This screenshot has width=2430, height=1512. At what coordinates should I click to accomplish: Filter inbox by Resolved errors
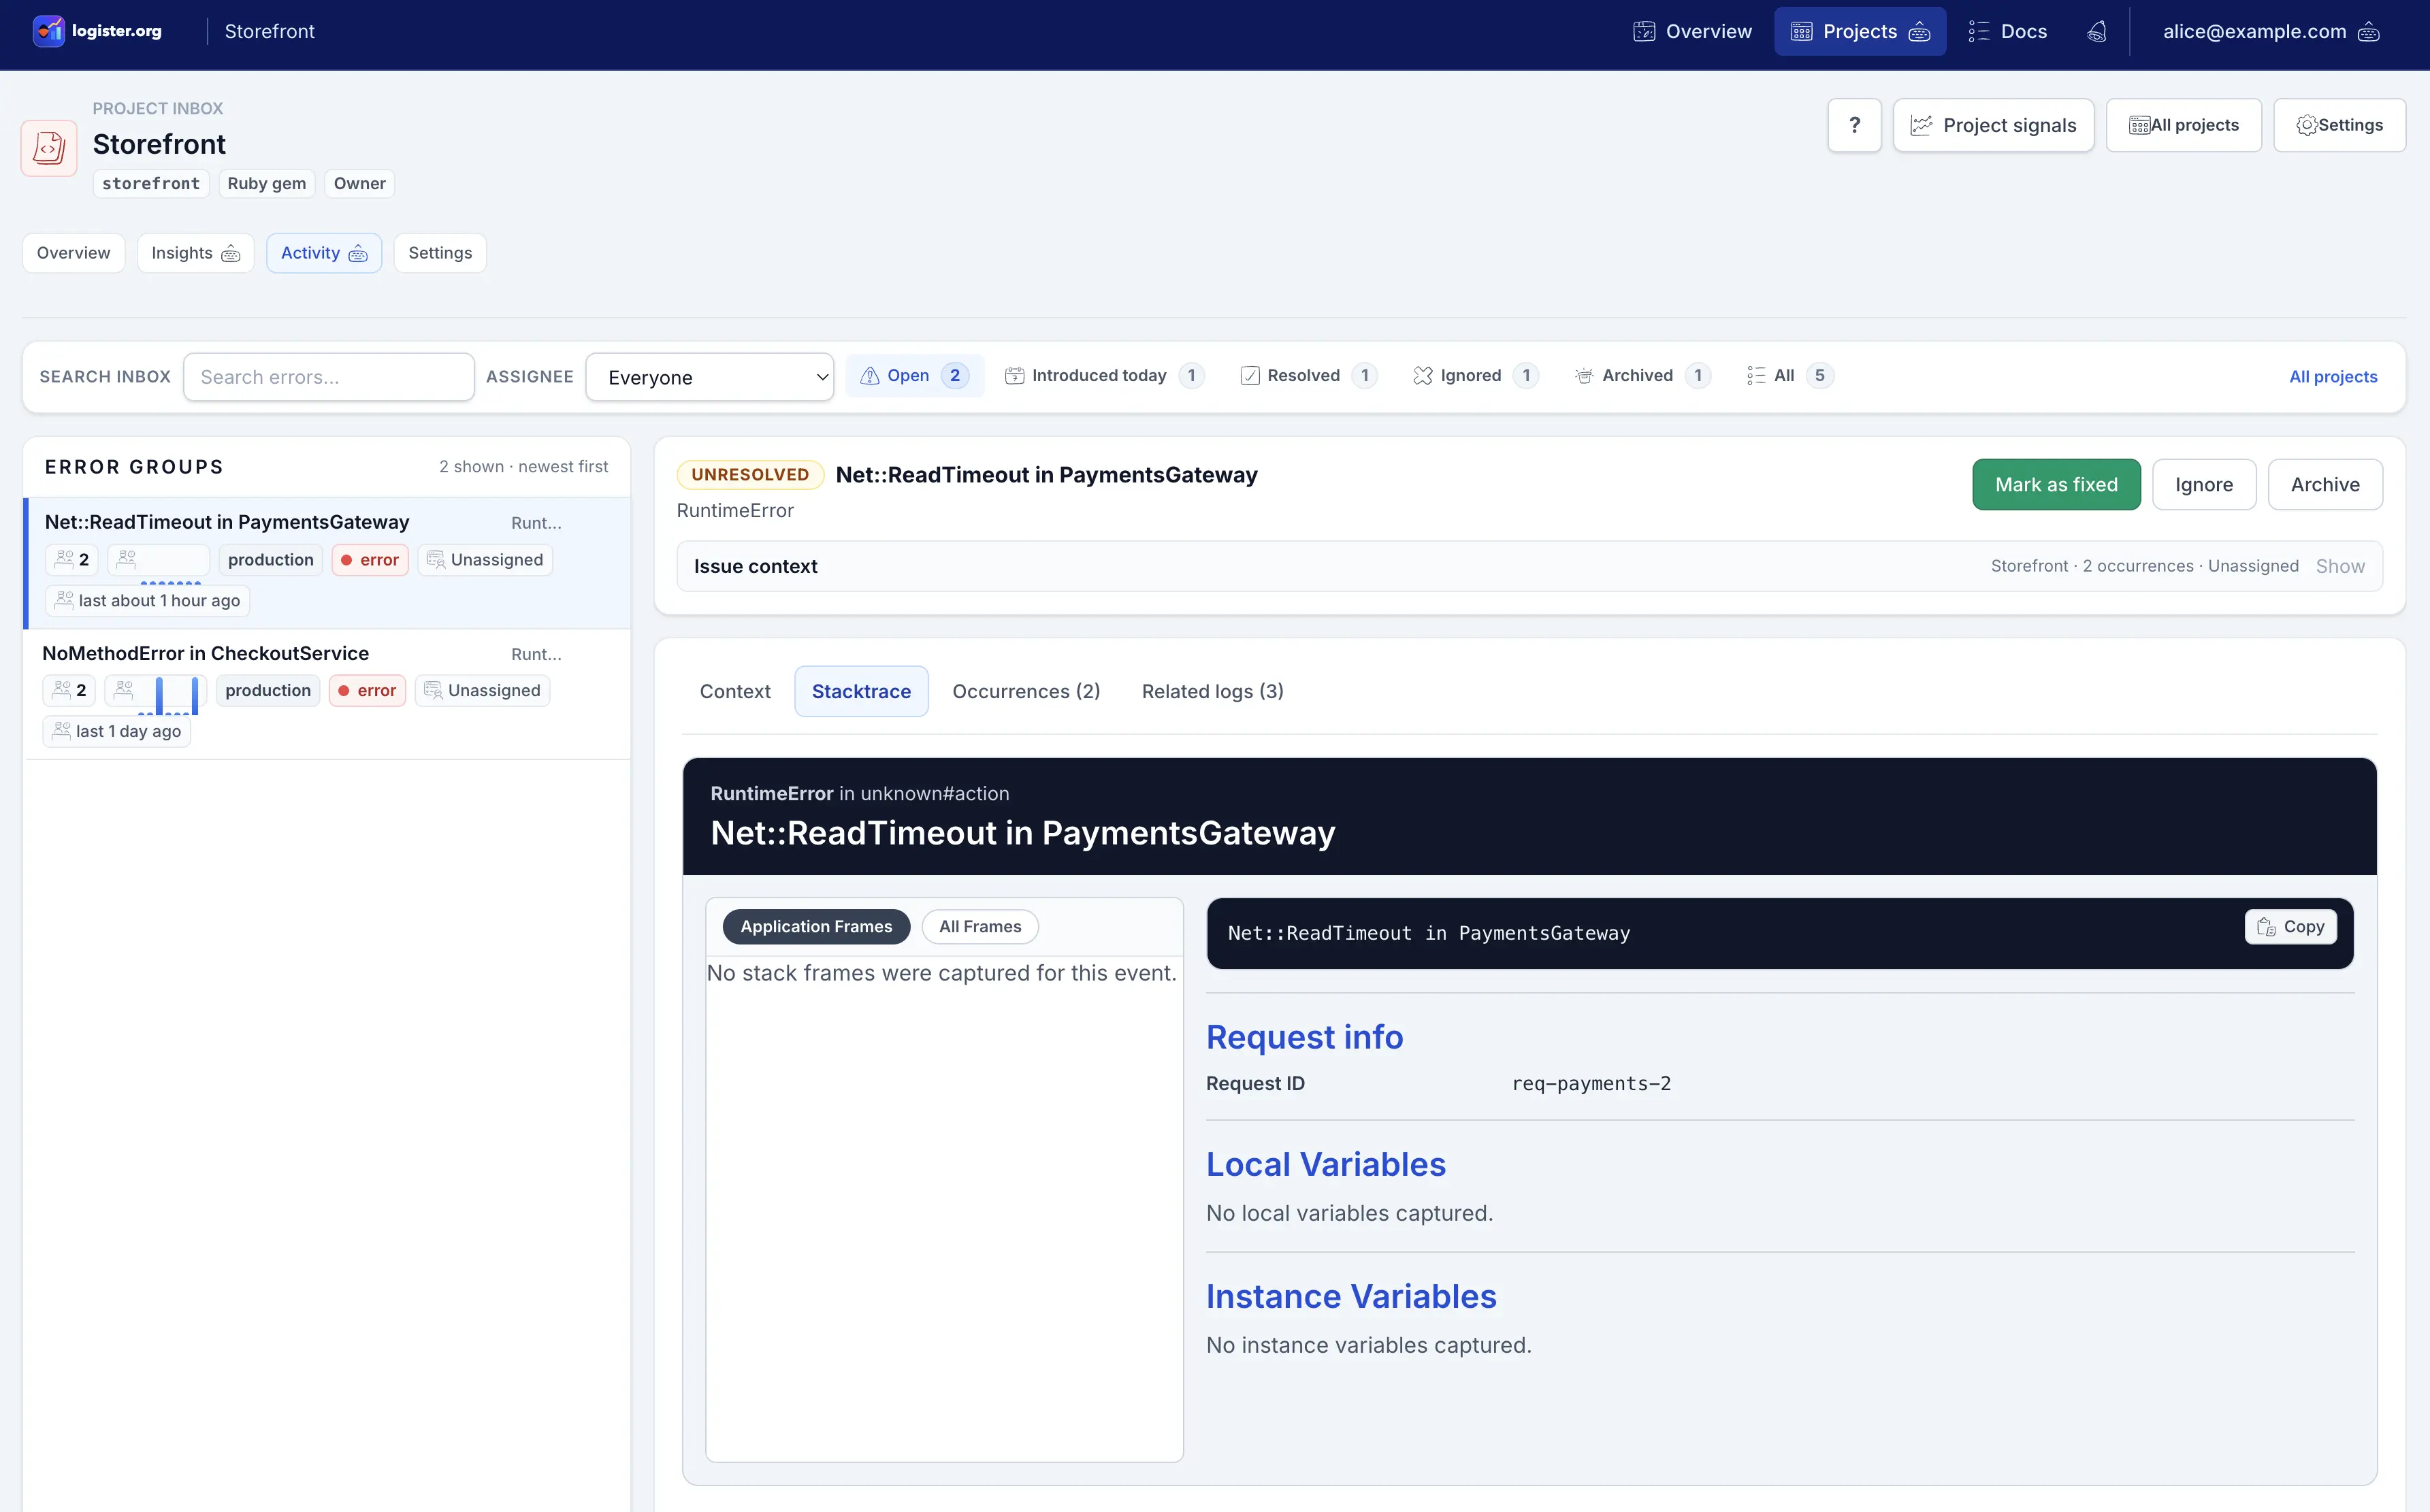coord(1308,375)
